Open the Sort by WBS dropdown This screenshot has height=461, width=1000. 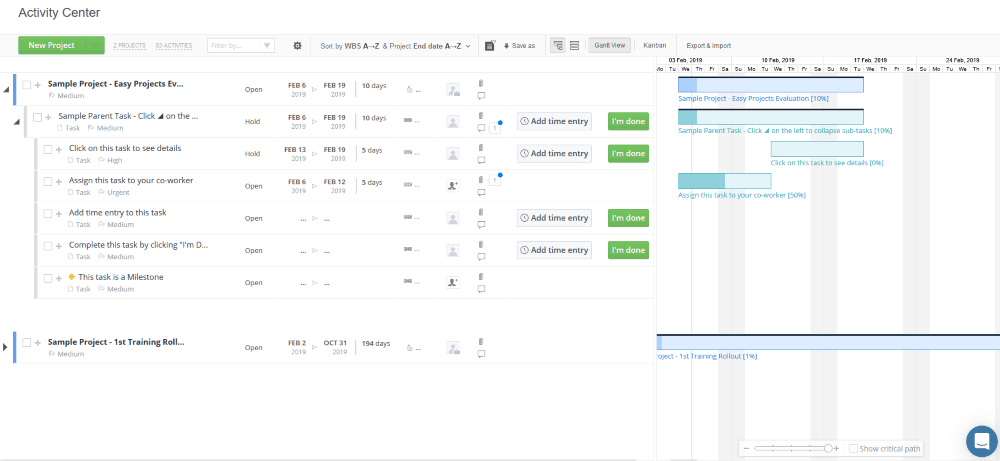395,46
